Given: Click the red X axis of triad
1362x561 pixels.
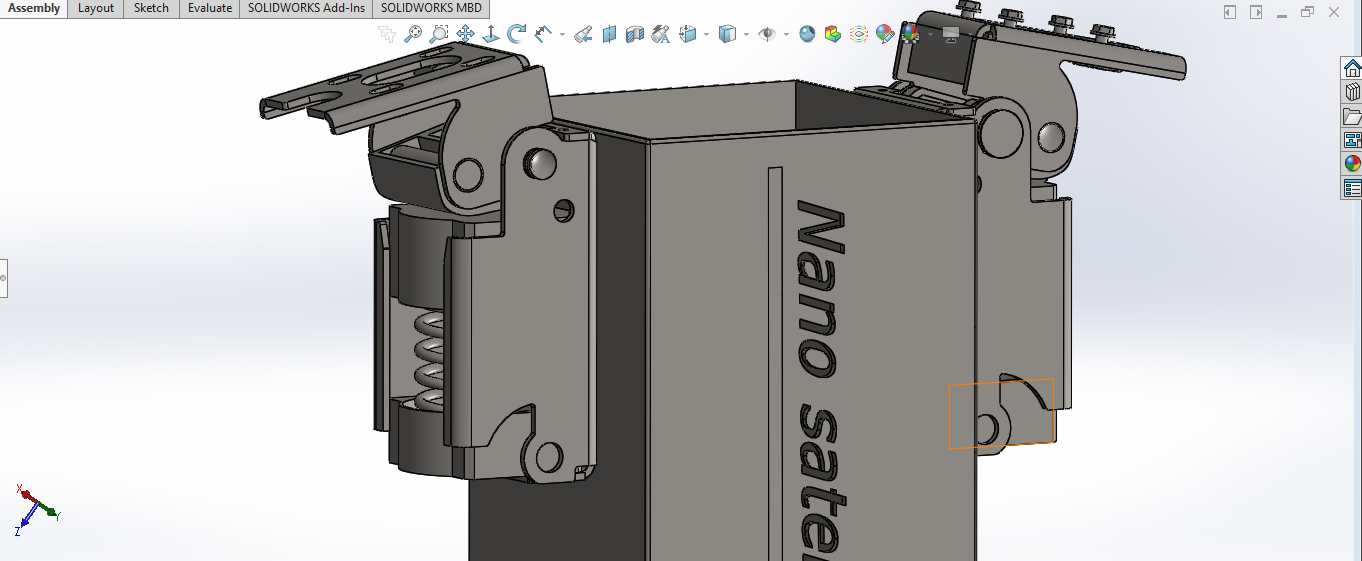Looking at the screenshot, I should click(x=27, y=495).
